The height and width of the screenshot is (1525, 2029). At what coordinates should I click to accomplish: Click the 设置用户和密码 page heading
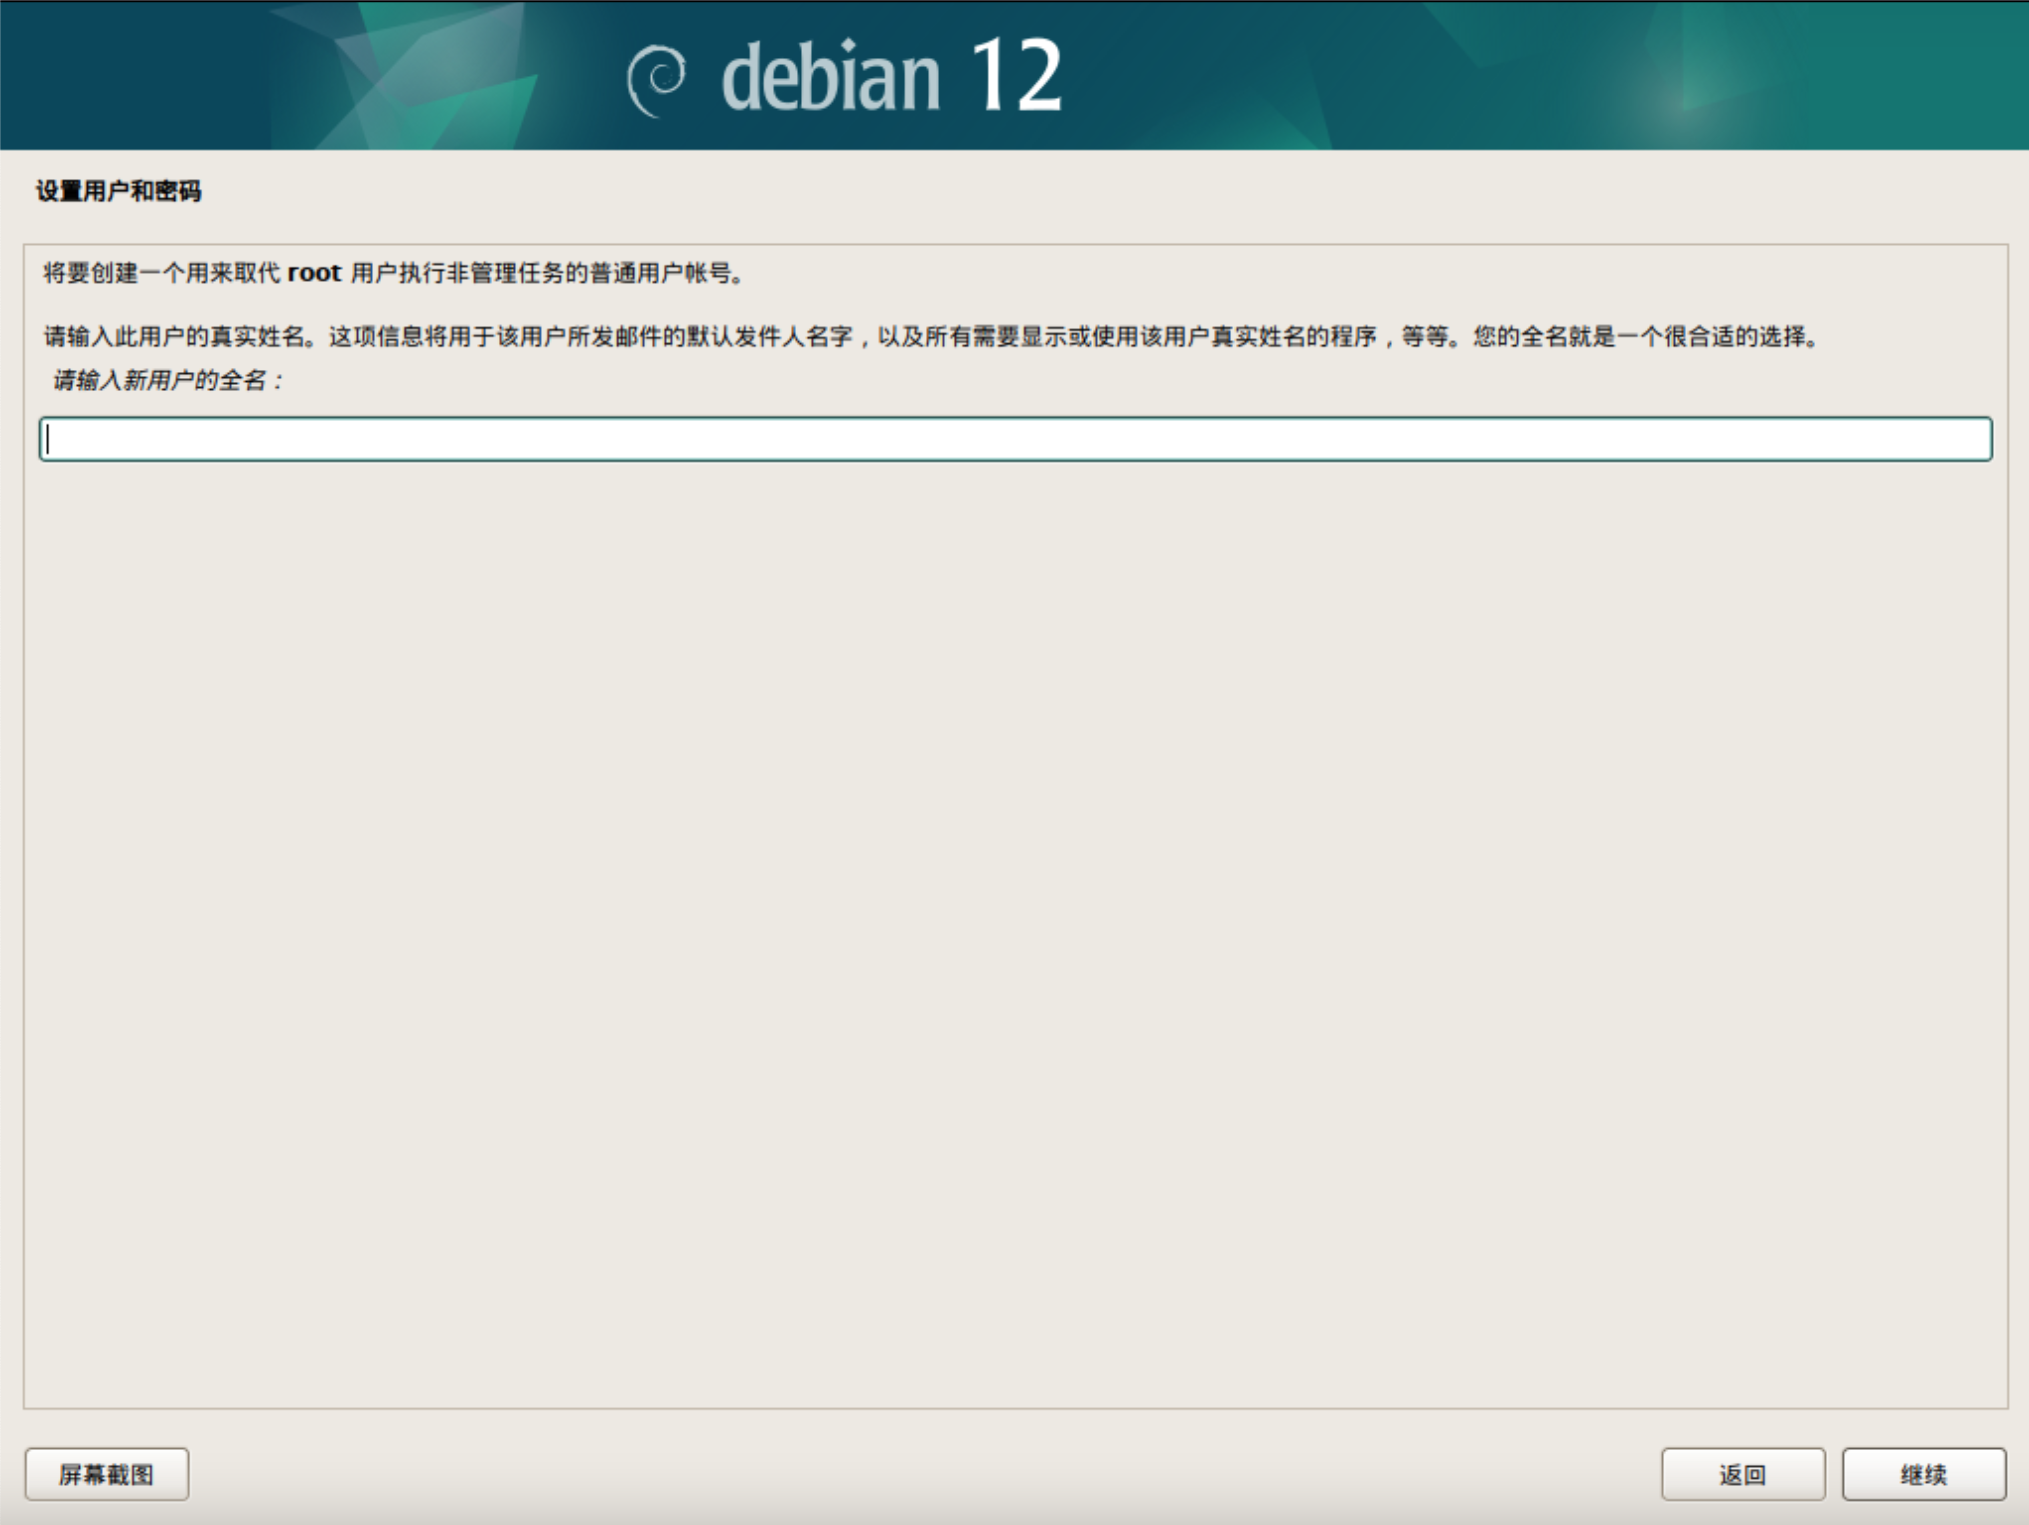[118, 191]
